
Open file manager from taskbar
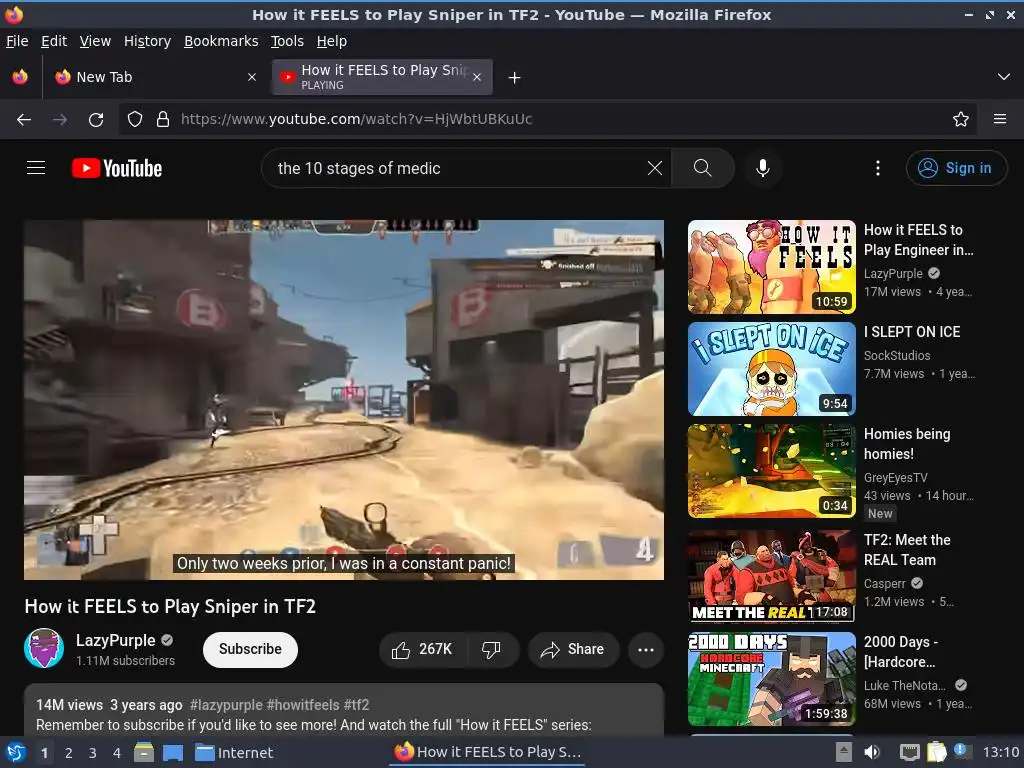point(144,752)
